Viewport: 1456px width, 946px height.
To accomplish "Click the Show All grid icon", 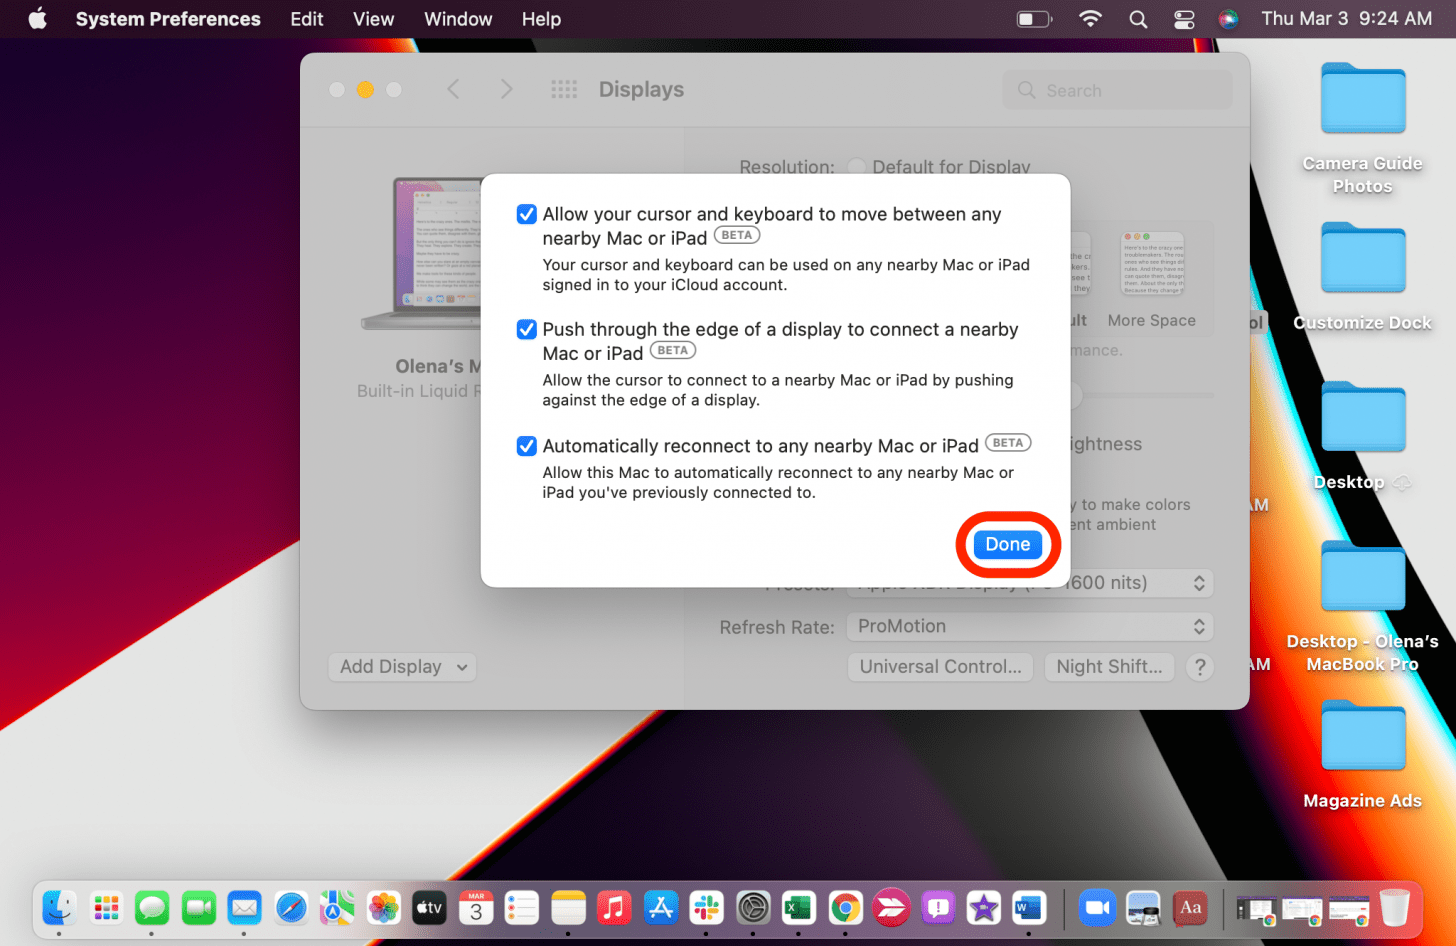I will click(564, 90).
